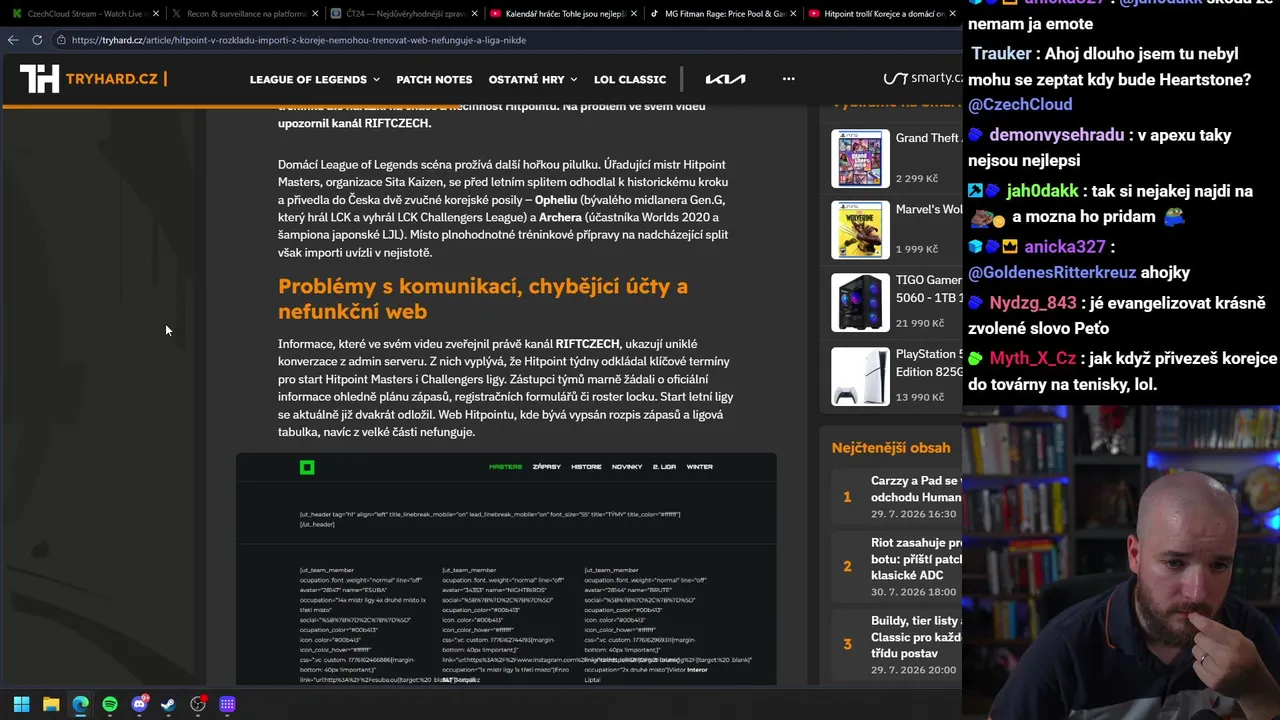Open the three-dots more menu in navbar
This screenshot has height=720, width=1280.
789,79
